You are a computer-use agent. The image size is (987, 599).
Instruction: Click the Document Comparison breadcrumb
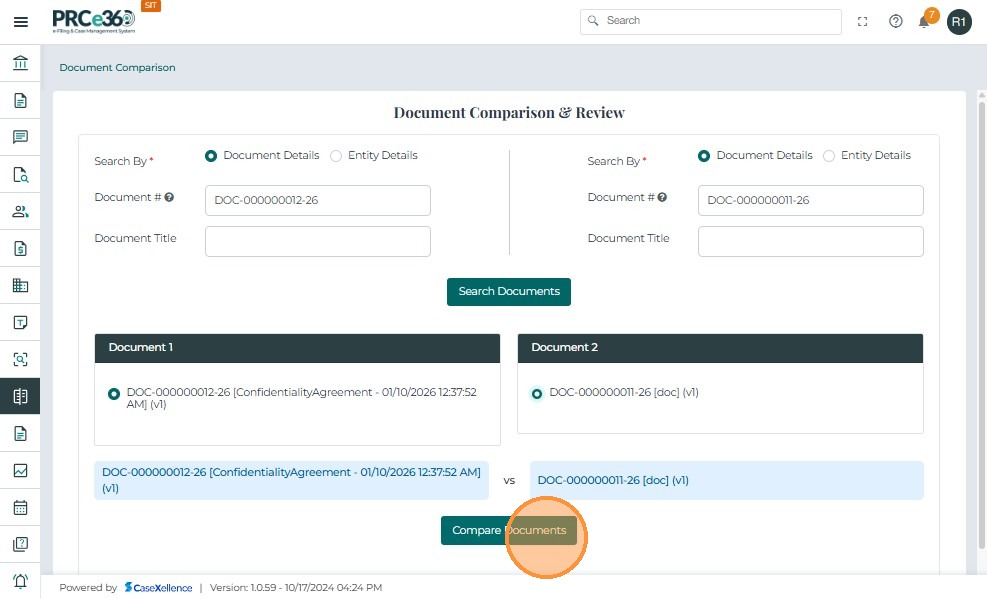point(117,68)
